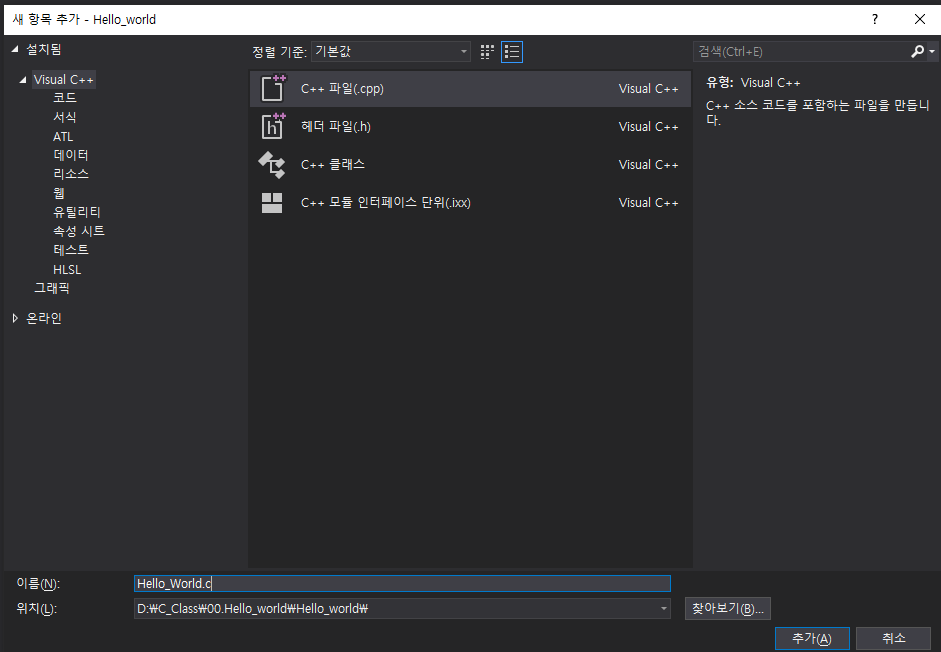Select the ATL category
The image size is (941, 652).
(62, 136)
